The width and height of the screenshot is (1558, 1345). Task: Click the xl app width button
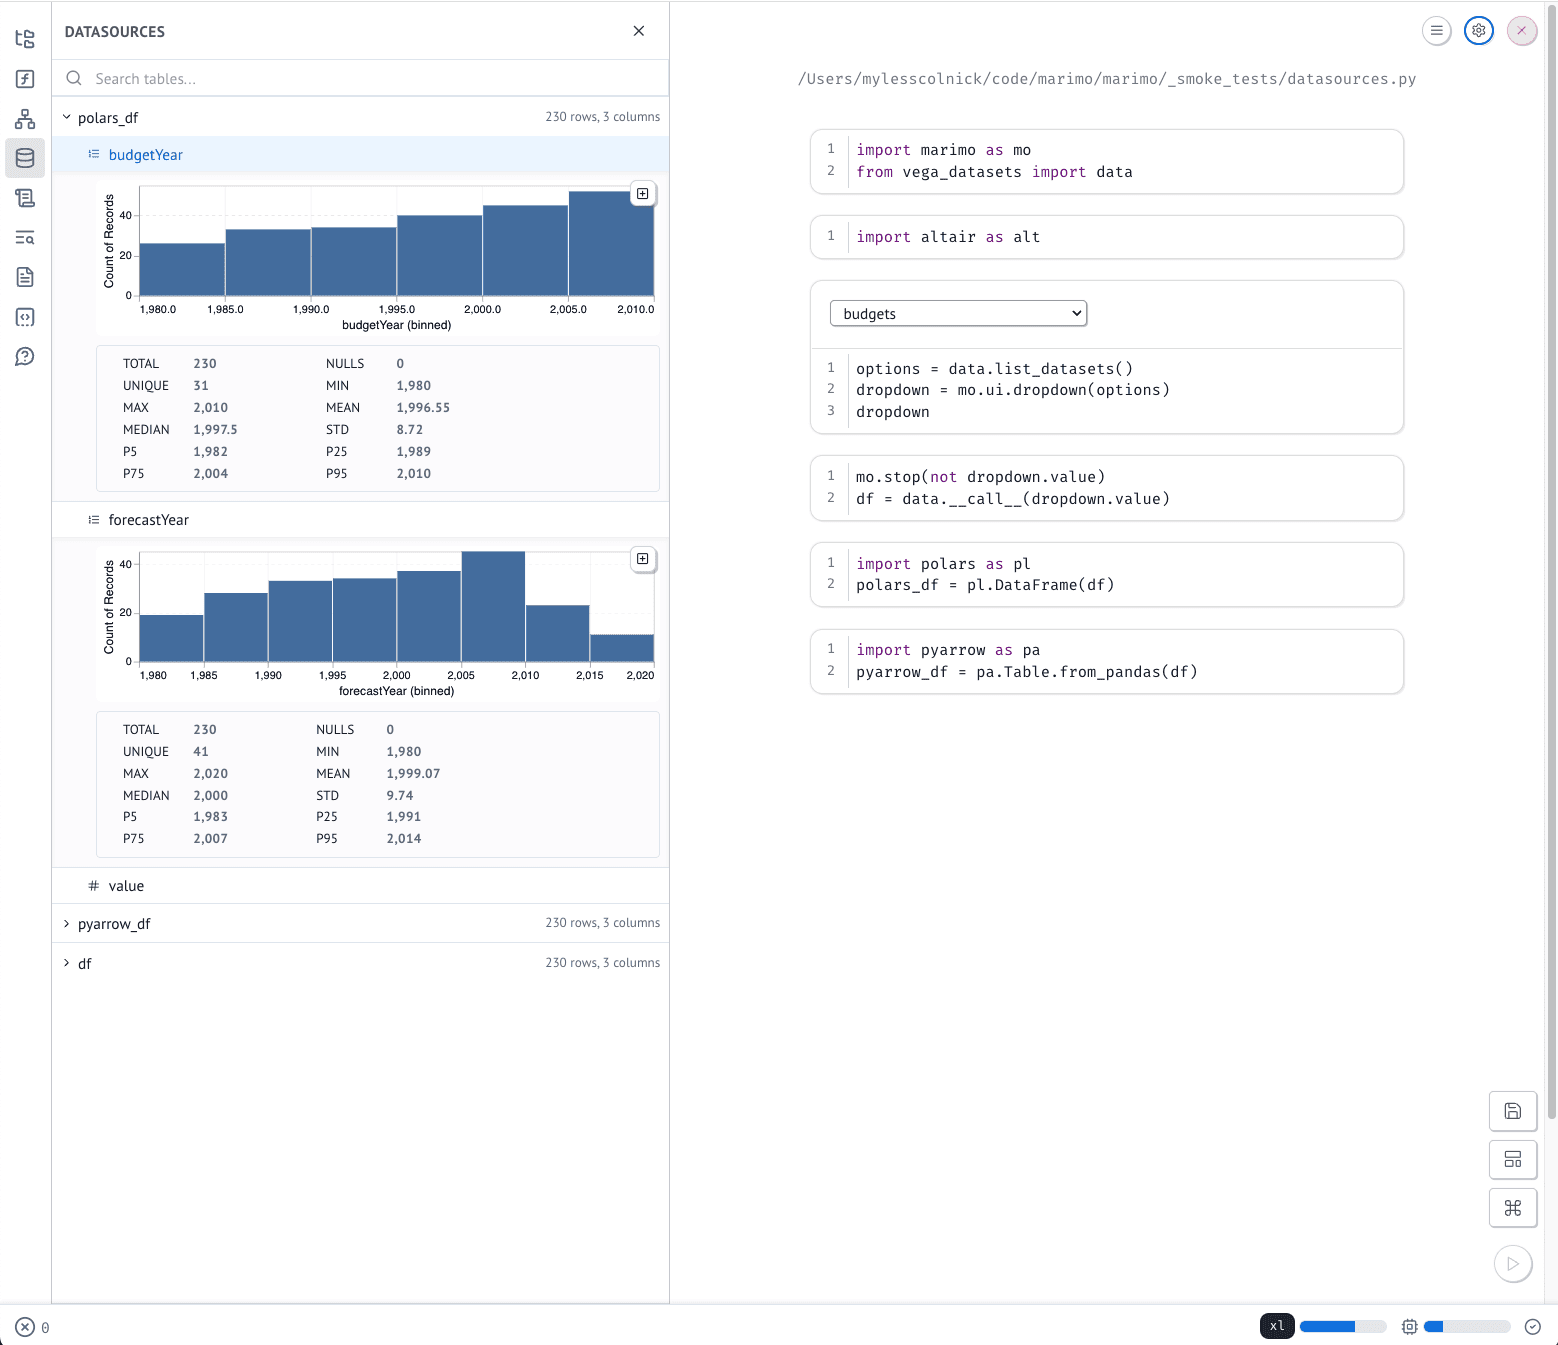[x=1276, y=1326]
